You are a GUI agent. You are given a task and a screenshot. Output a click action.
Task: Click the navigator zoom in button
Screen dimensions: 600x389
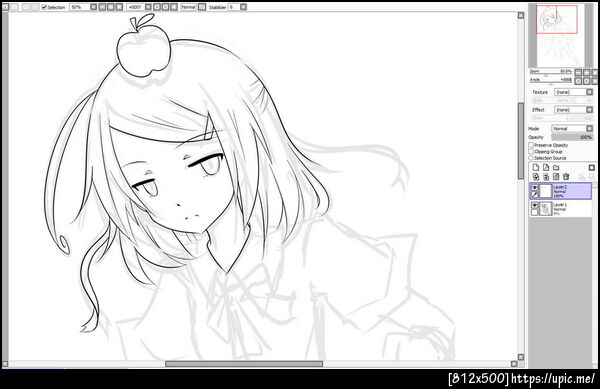pos(587,72)
